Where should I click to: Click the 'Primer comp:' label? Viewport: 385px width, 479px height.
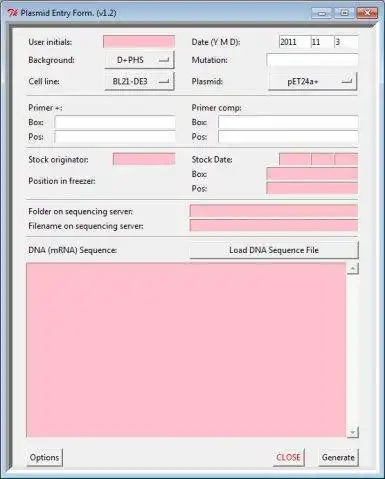tap(216, 108)
